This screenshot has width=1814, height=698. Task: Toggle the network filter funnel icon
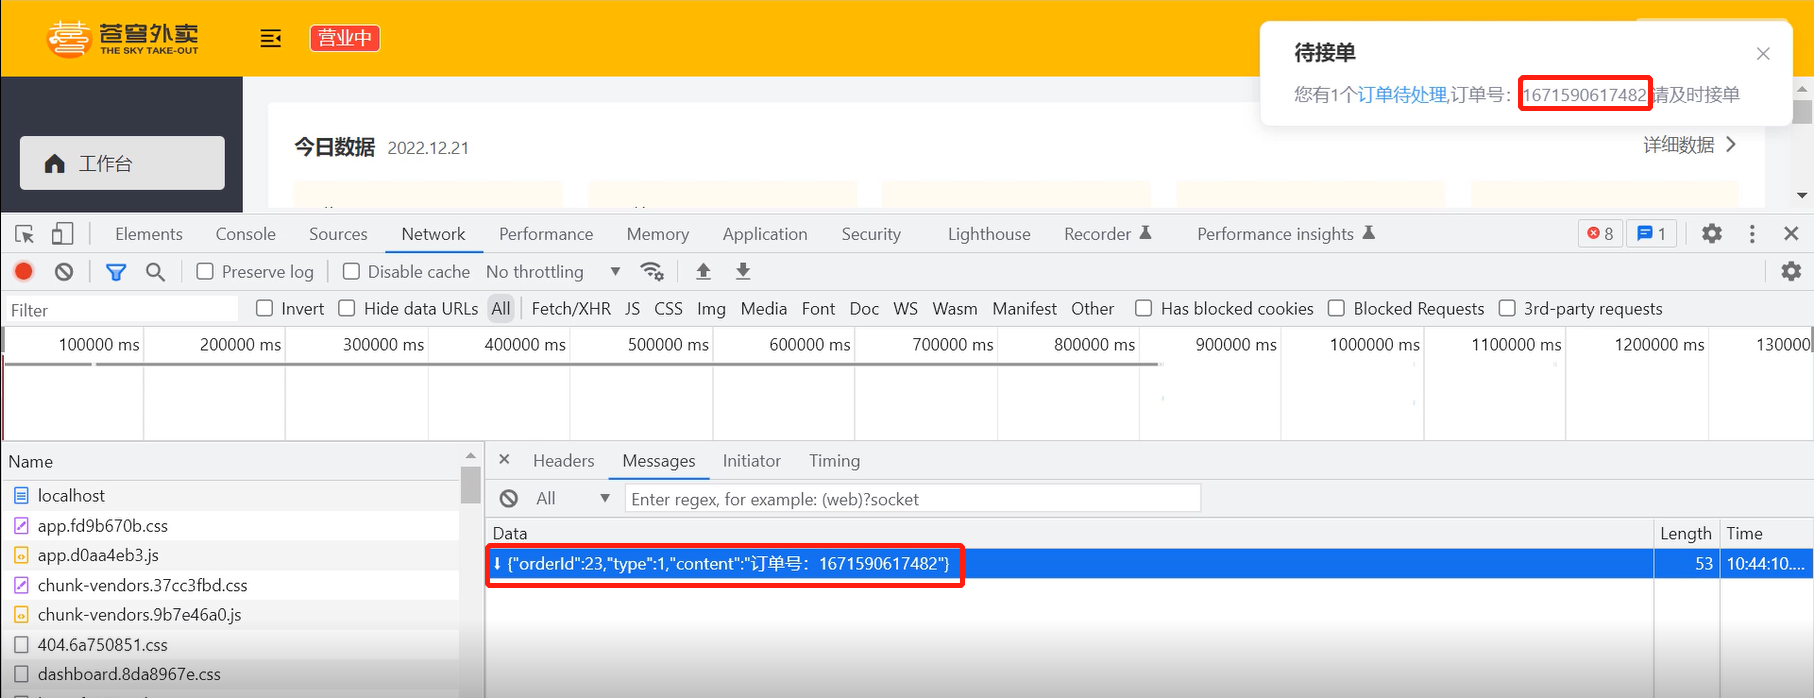pyautogui.click(x=116, y=272)
